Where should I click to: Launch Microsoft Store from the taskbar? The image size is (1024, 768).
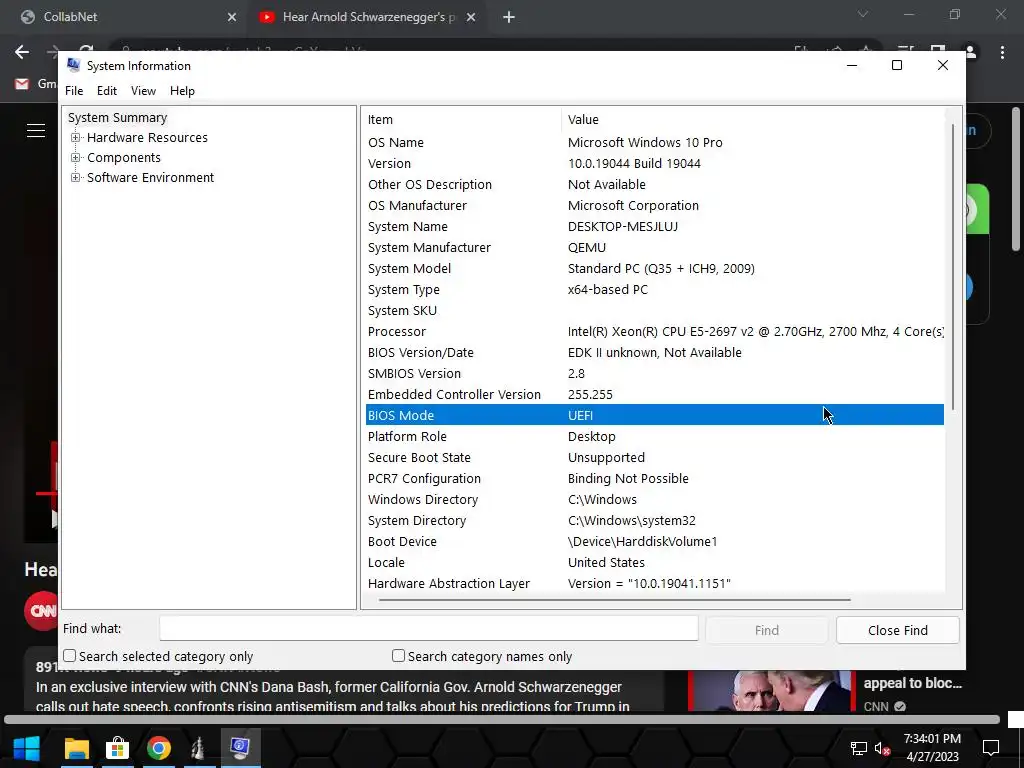tap(118, 748)
